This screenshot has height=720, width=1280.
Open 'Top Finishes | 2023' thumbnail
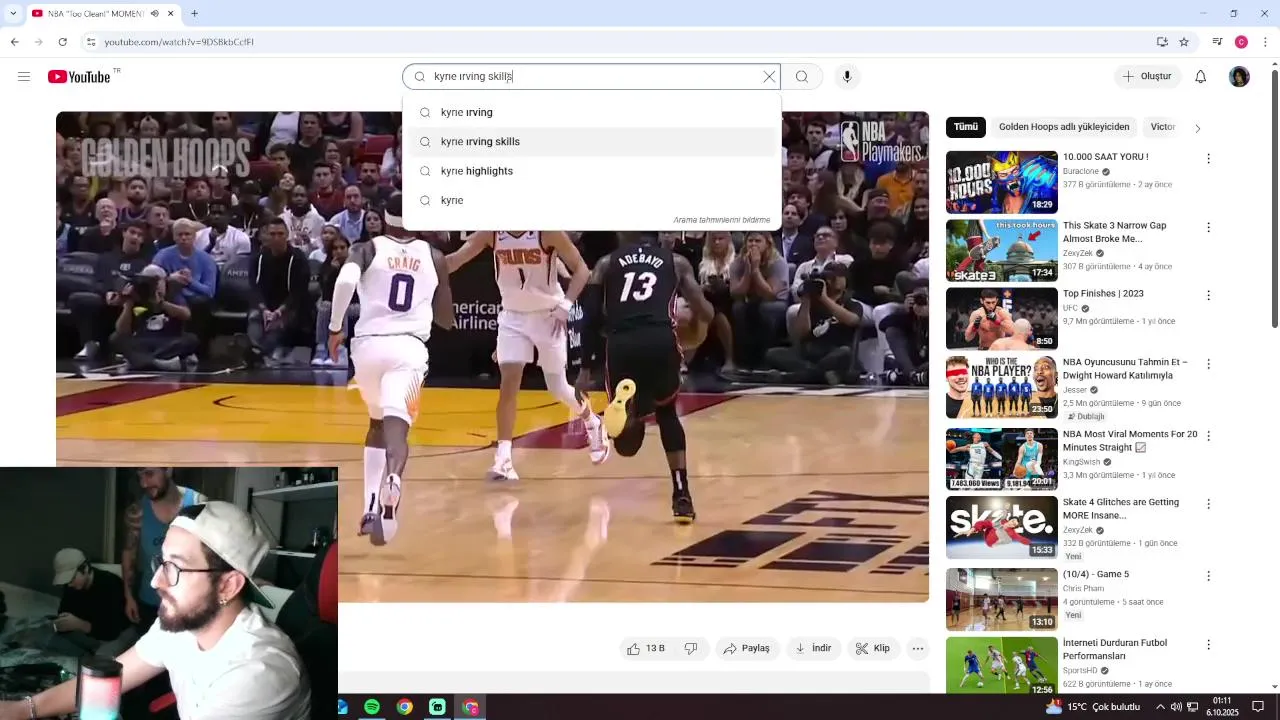(1001, 318)
